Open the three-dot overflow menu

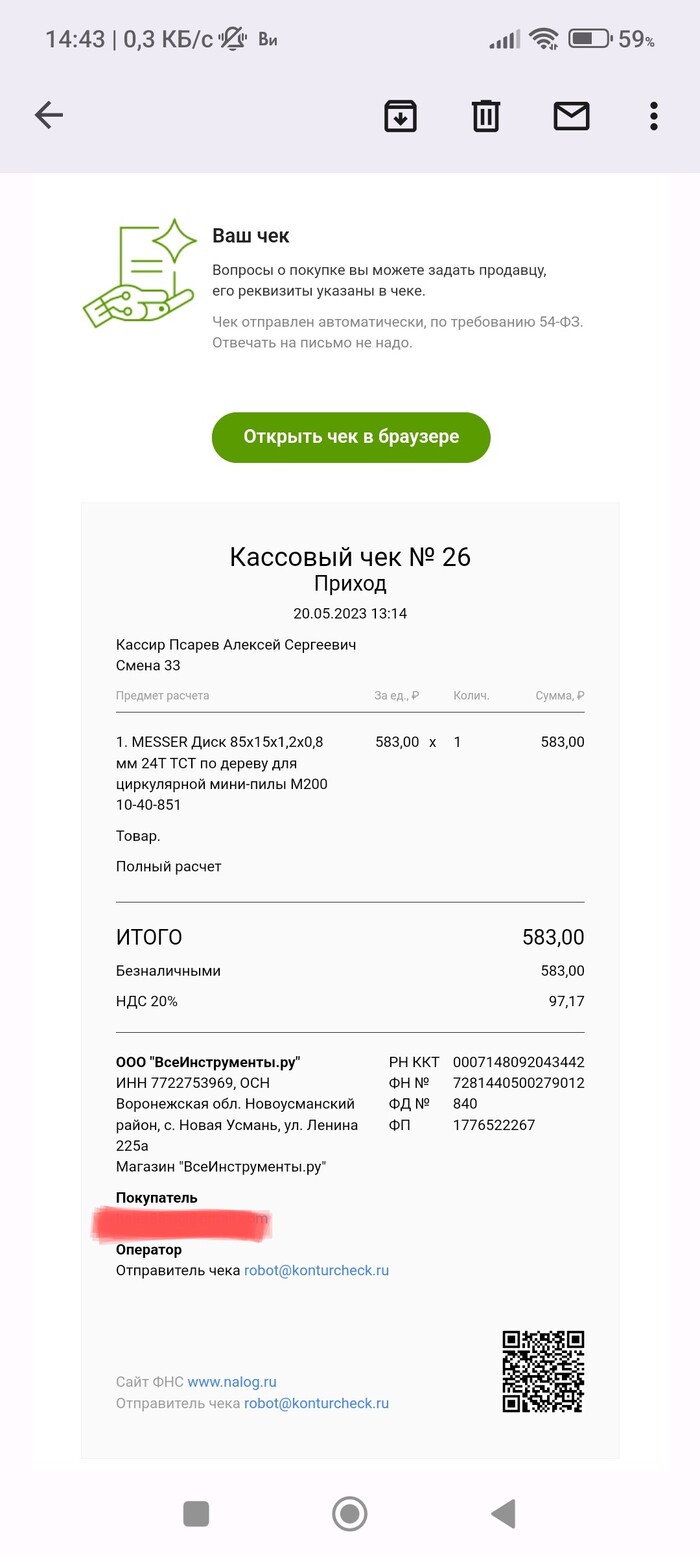coord(653,116)
